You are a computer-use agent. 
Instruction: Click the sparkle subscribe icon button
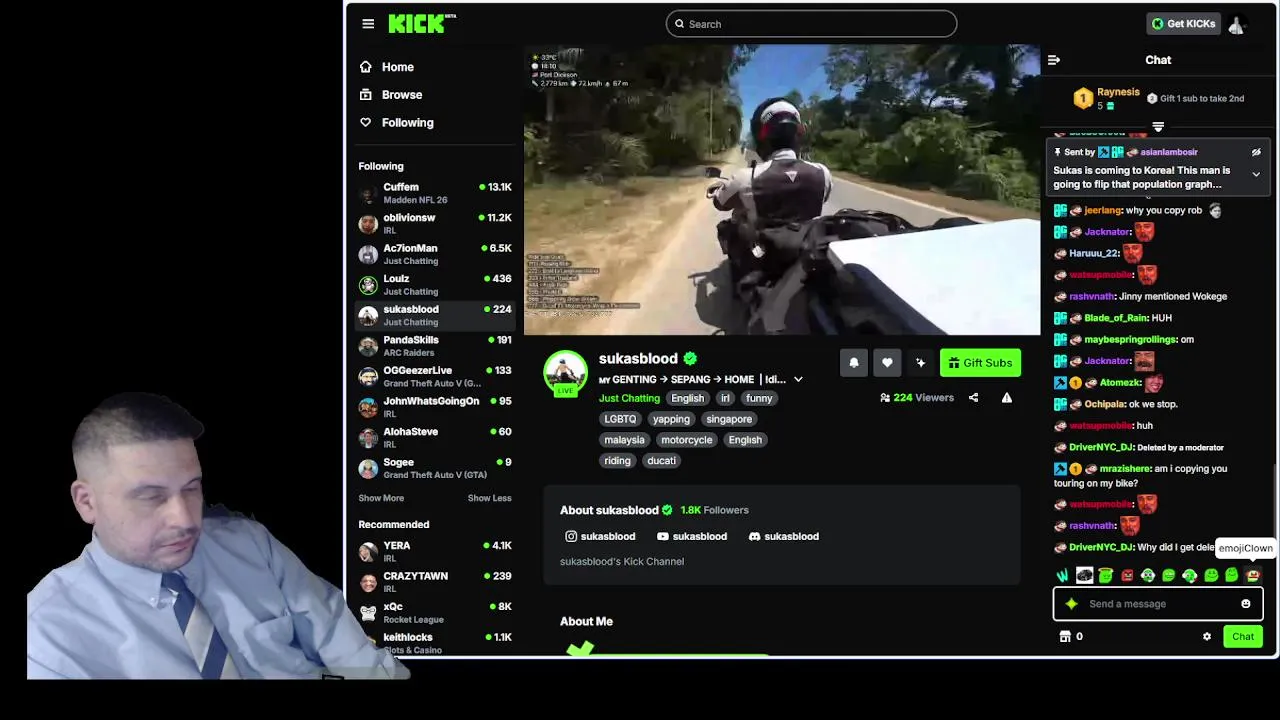[920, 363]
